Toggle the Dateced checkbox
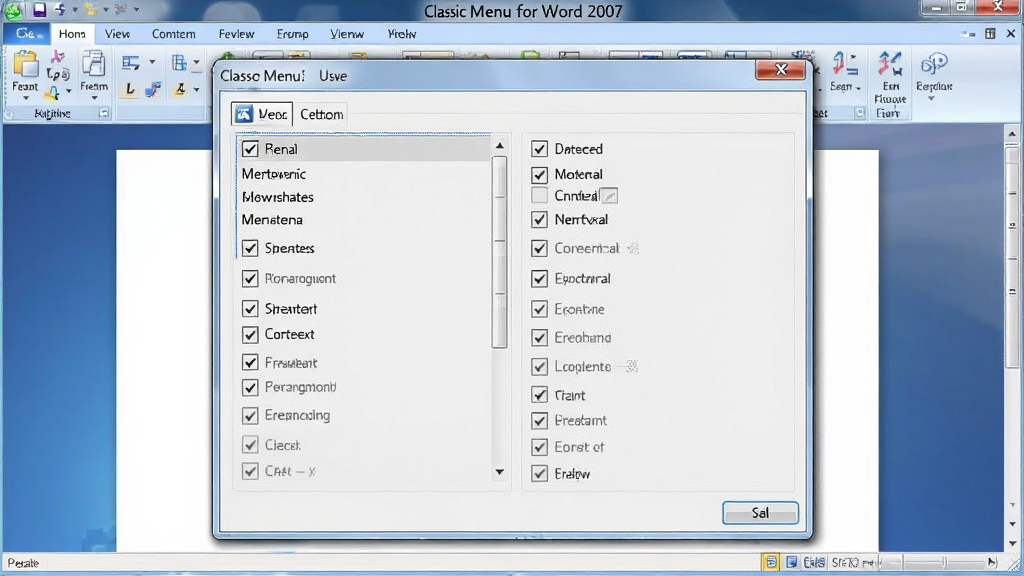The image size is (1024, 576). pyautogui.click(x=539, y=149)
